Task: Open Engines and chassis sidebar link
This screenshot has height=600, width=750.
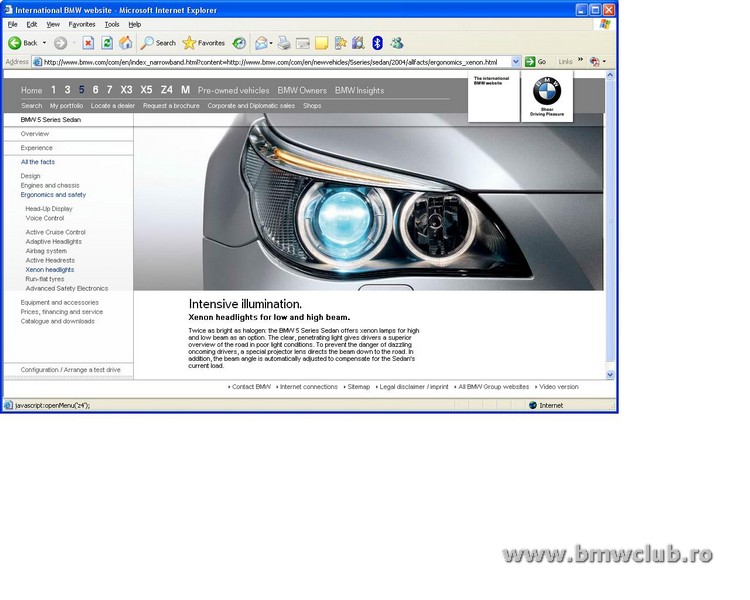Action: tap(50, 185)
